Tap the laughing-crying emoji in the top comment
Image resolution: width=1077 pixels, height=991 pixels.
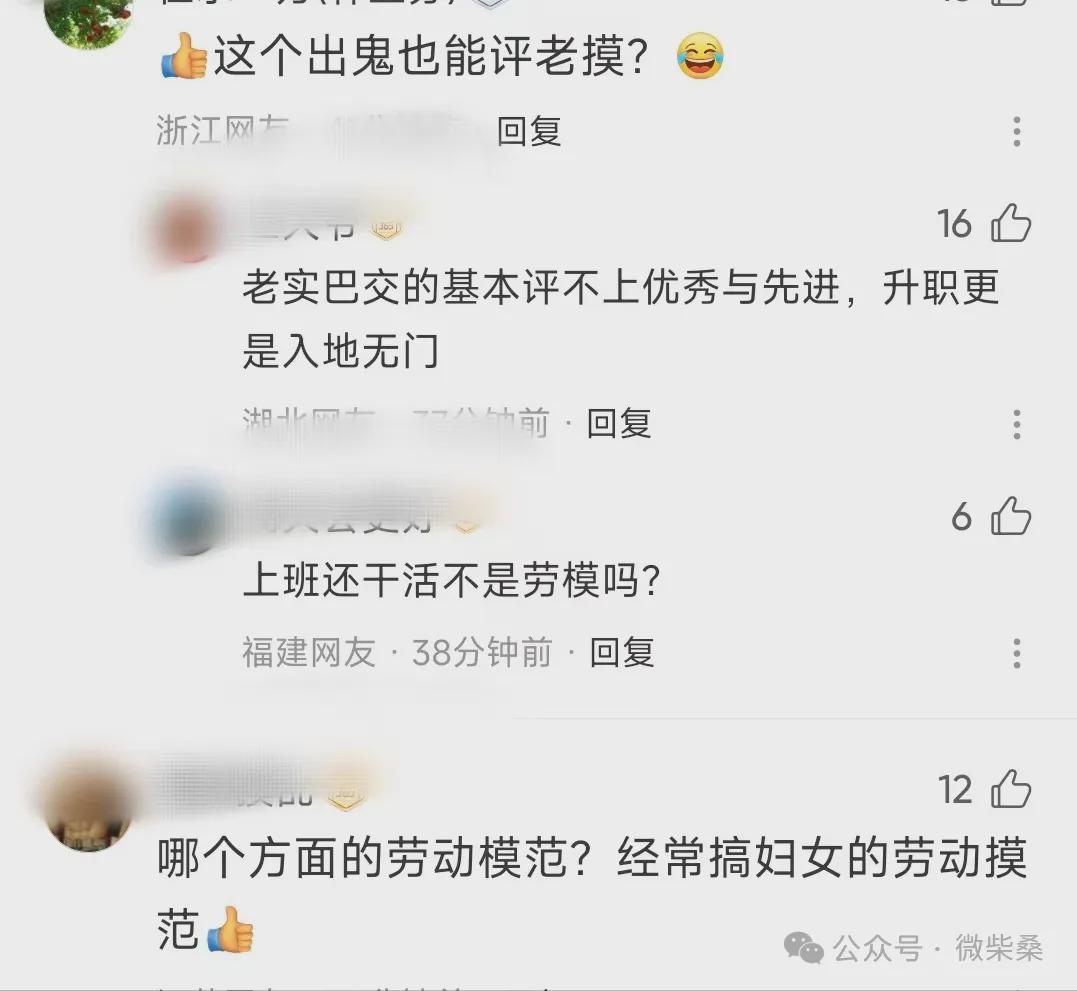click(699, 56)
